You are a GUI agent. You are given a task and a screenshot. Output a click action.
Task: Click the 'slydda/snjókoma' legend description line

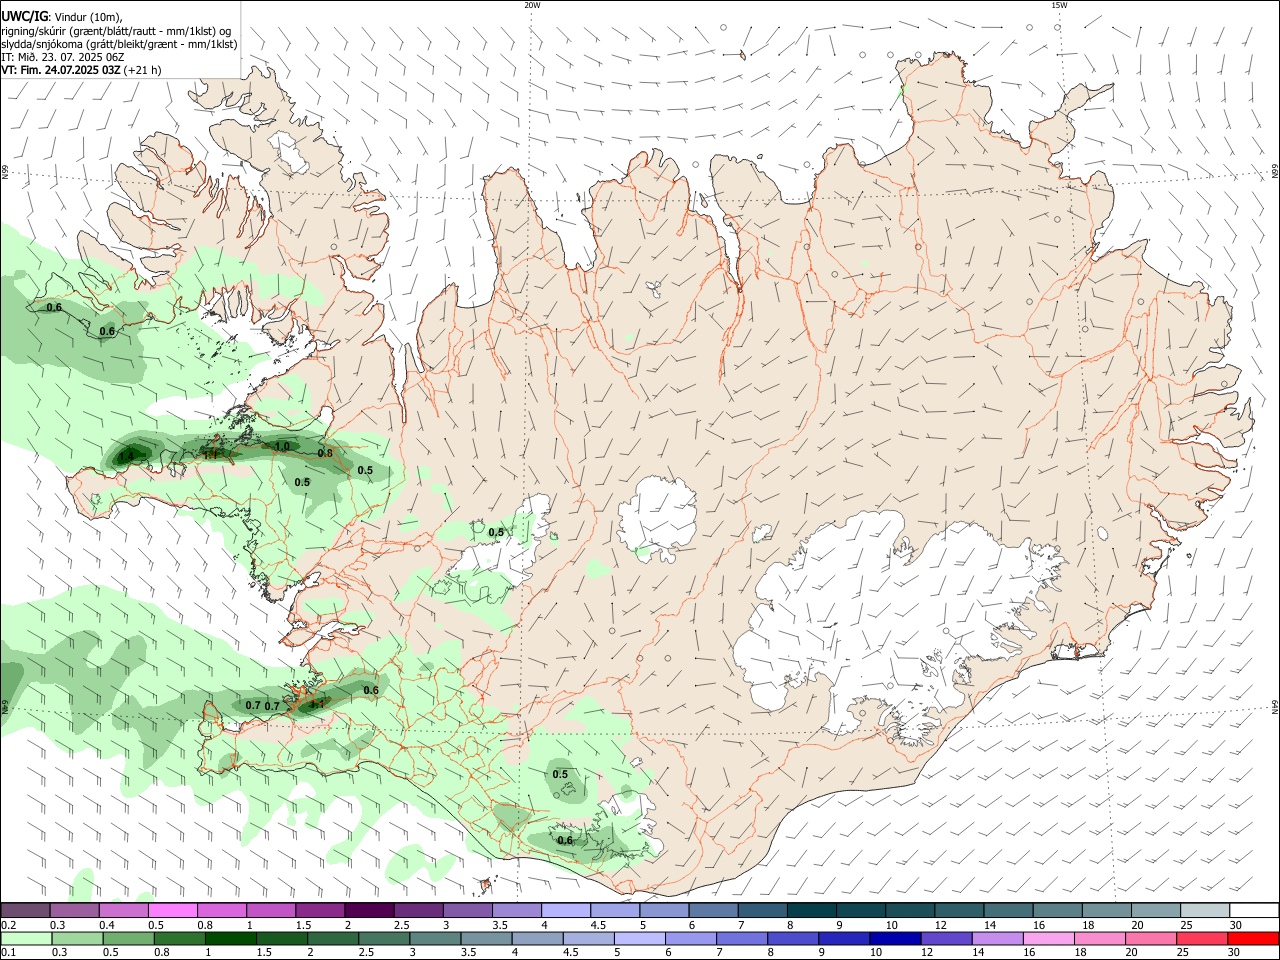tap(119, 44)
